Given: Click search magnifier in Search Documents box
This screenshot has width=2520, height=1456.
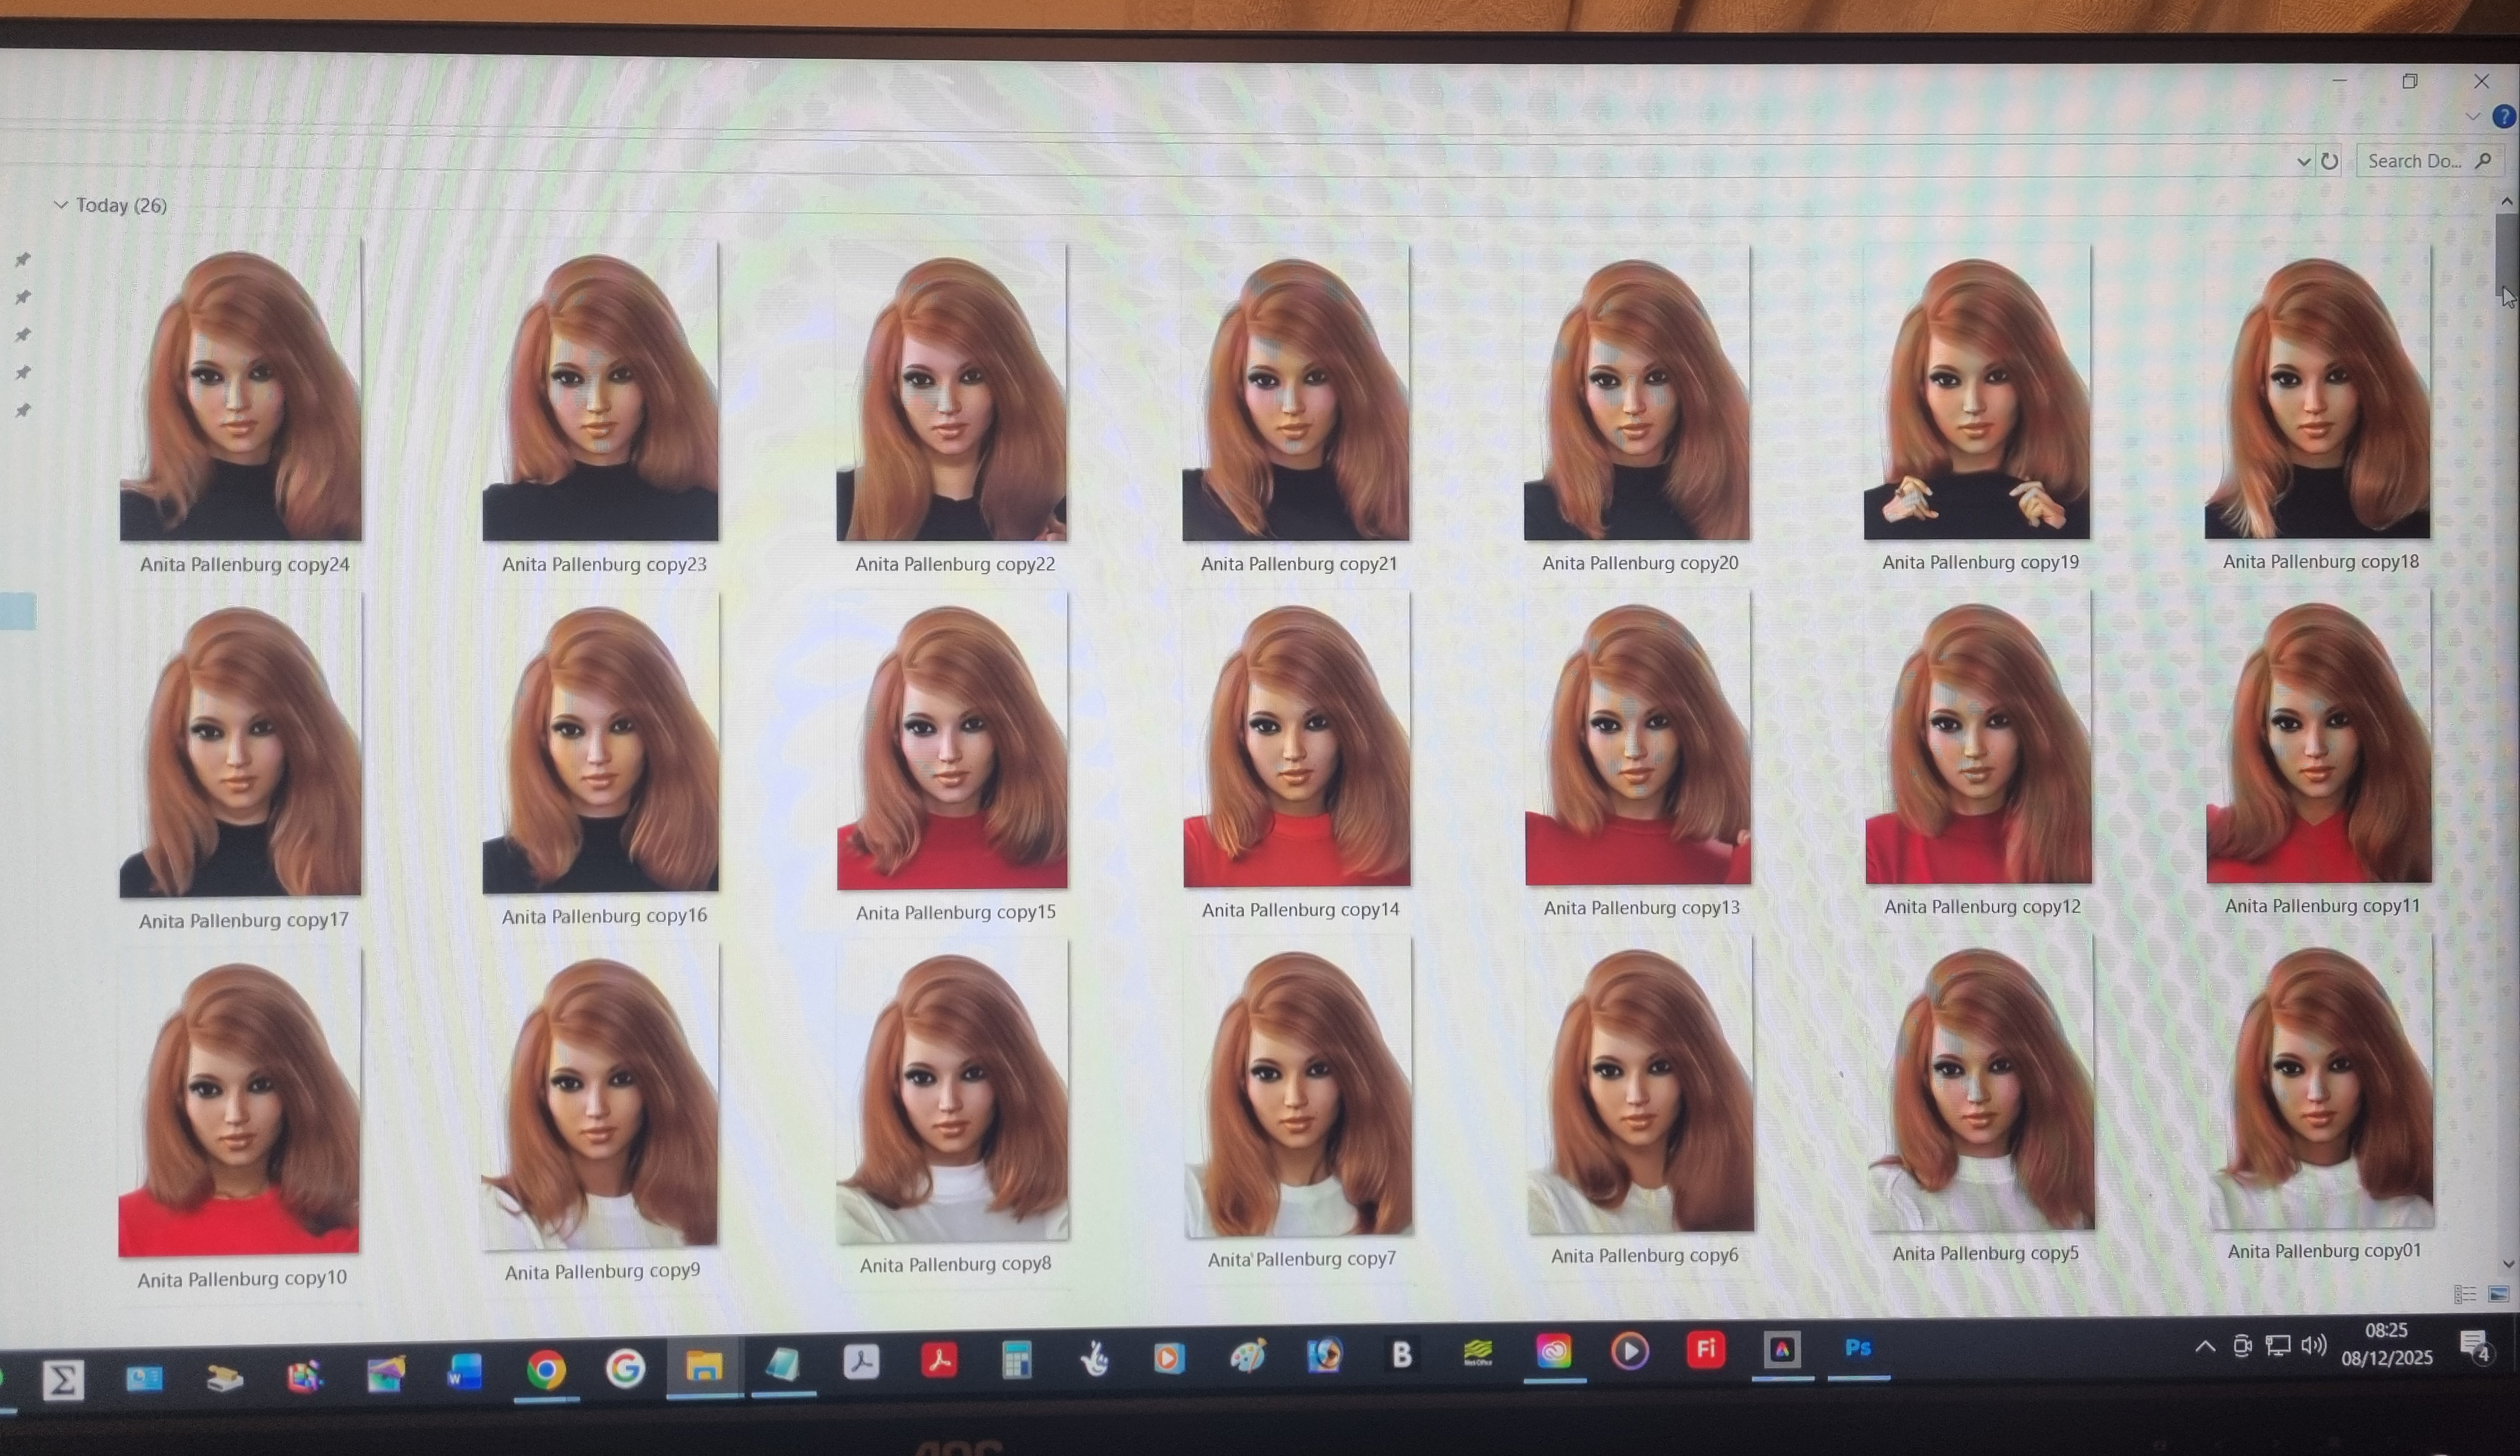Looking at the screenshot, I should tap(2482, 160).
